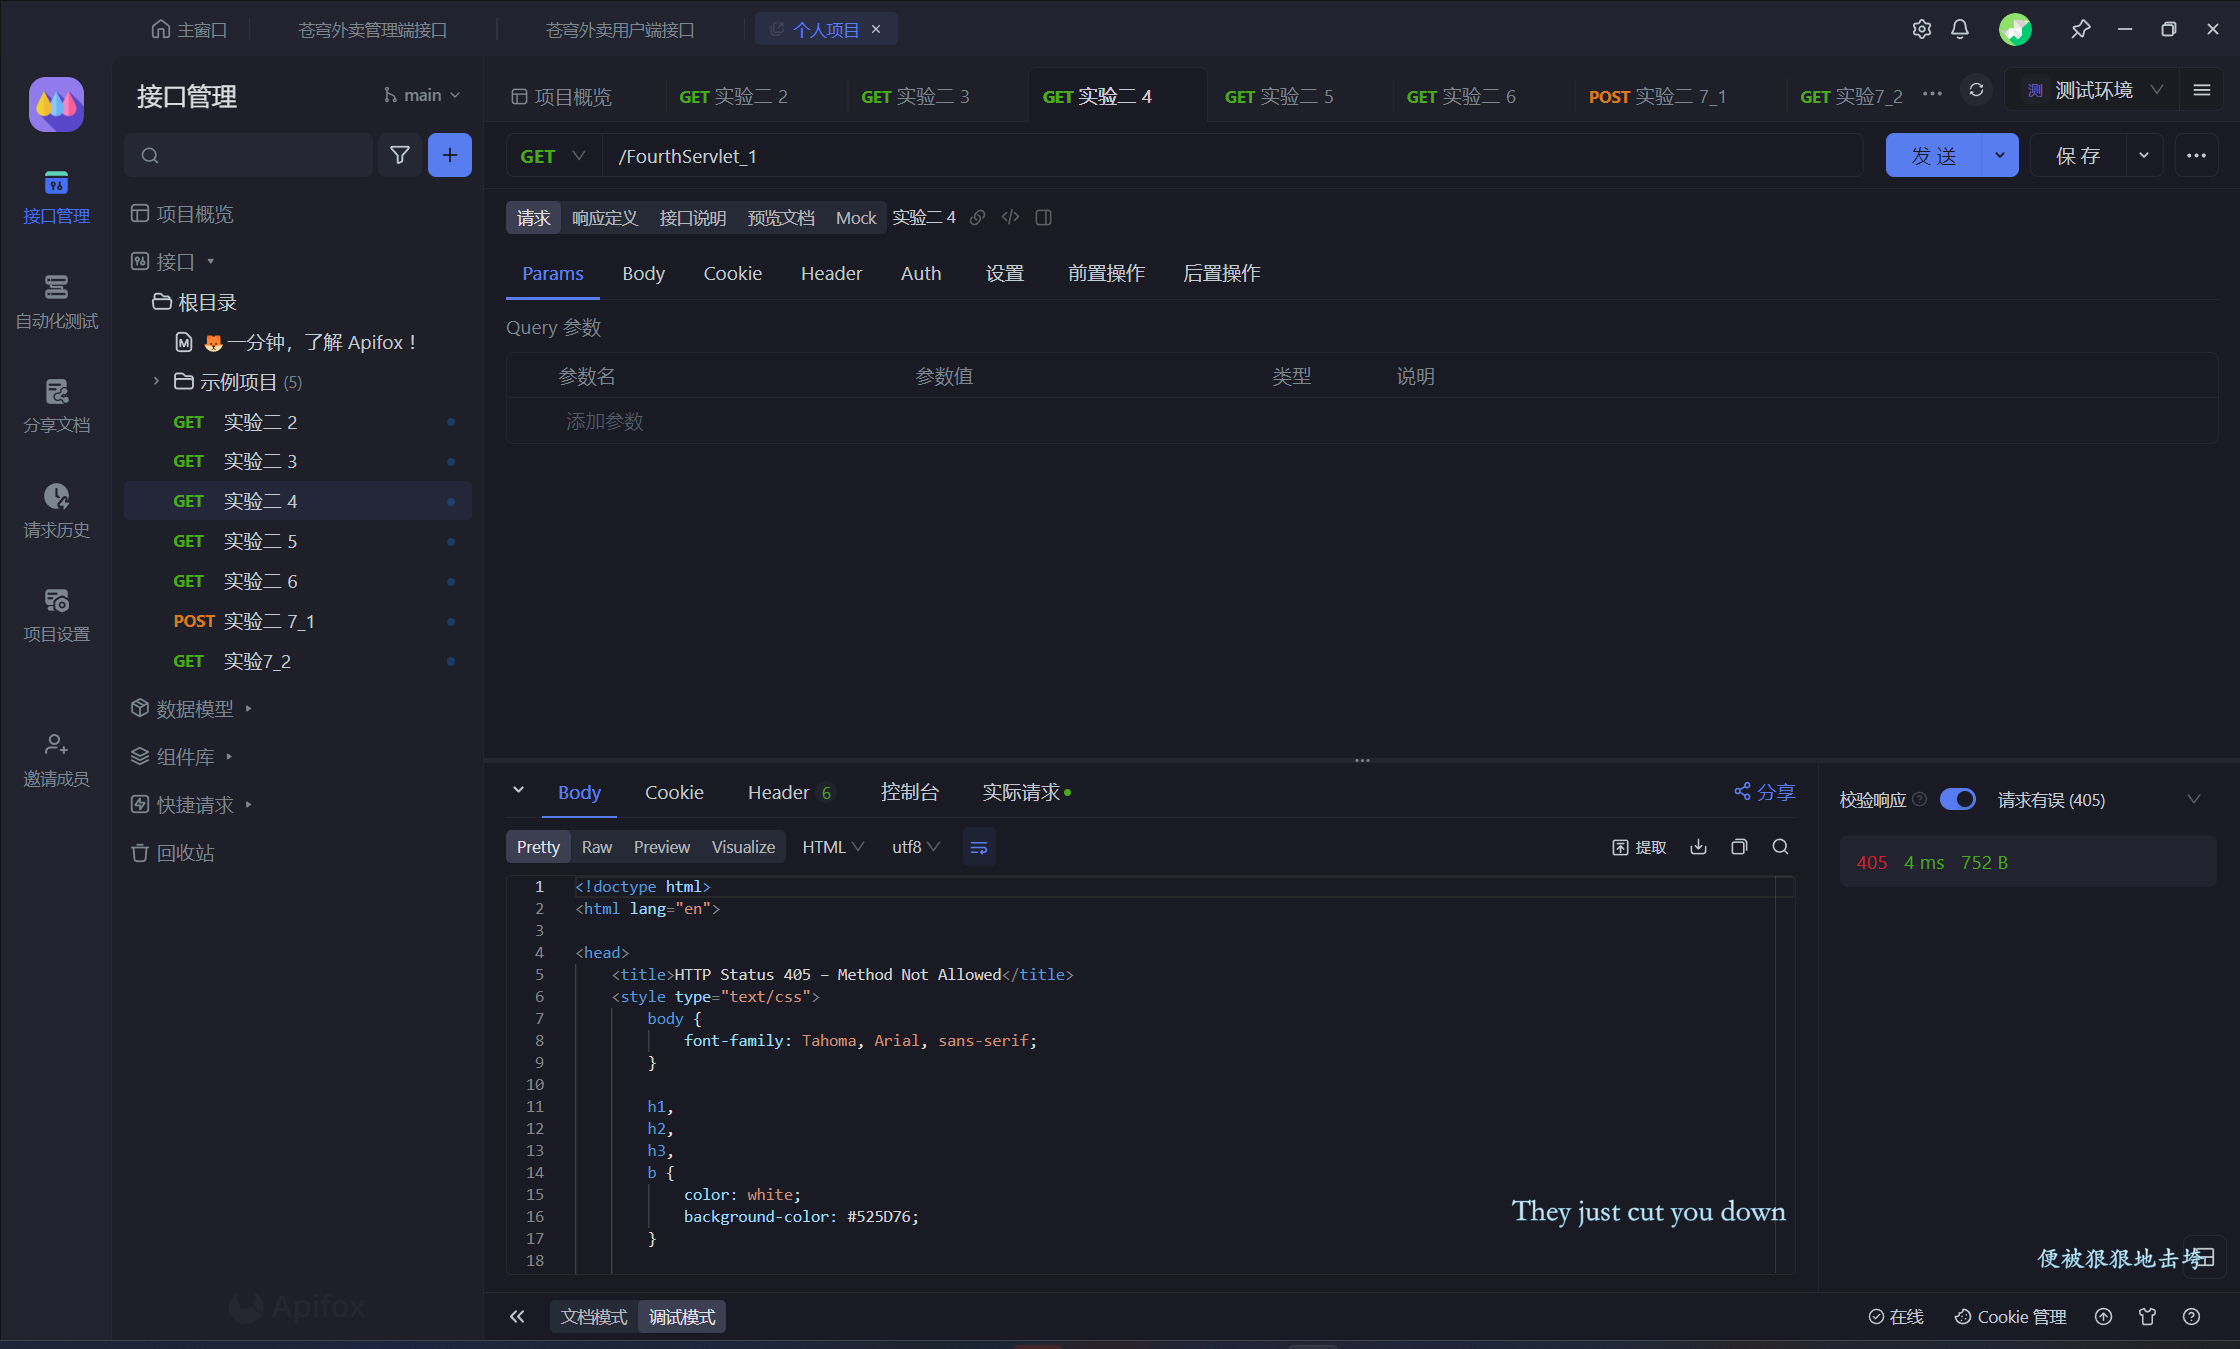Click the upload icon in status bar
The width and height of the screenshot is (2240, 1349).
[x=2103, y=1316]
